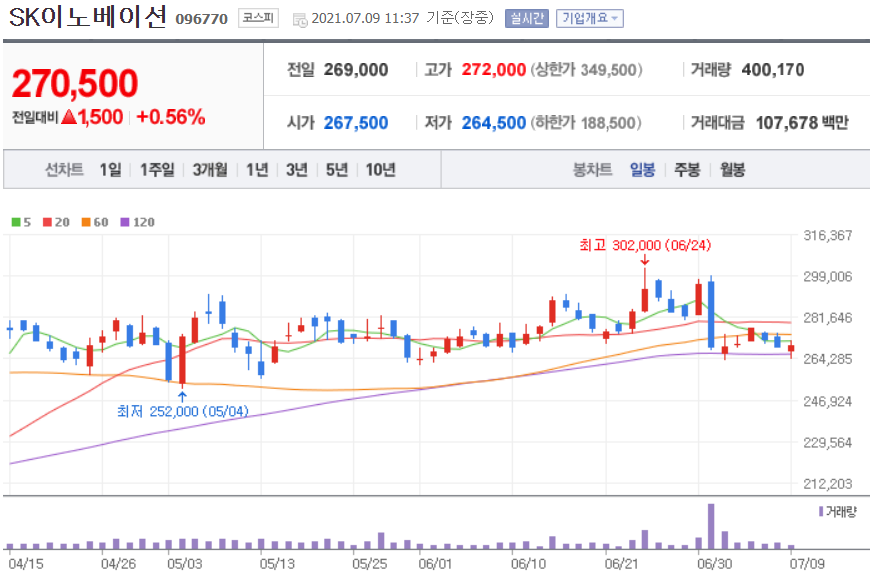Click the 실시간 real-time button
Image resolution: width=870 pixels, height=578 pixels.
coord(527,18)
